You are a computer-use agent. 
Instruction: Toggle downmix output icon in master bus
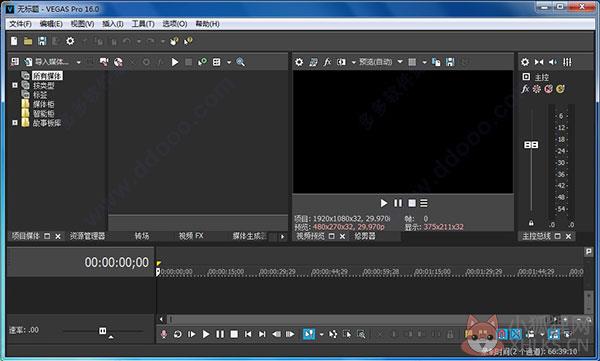click(x=539, y=62)
